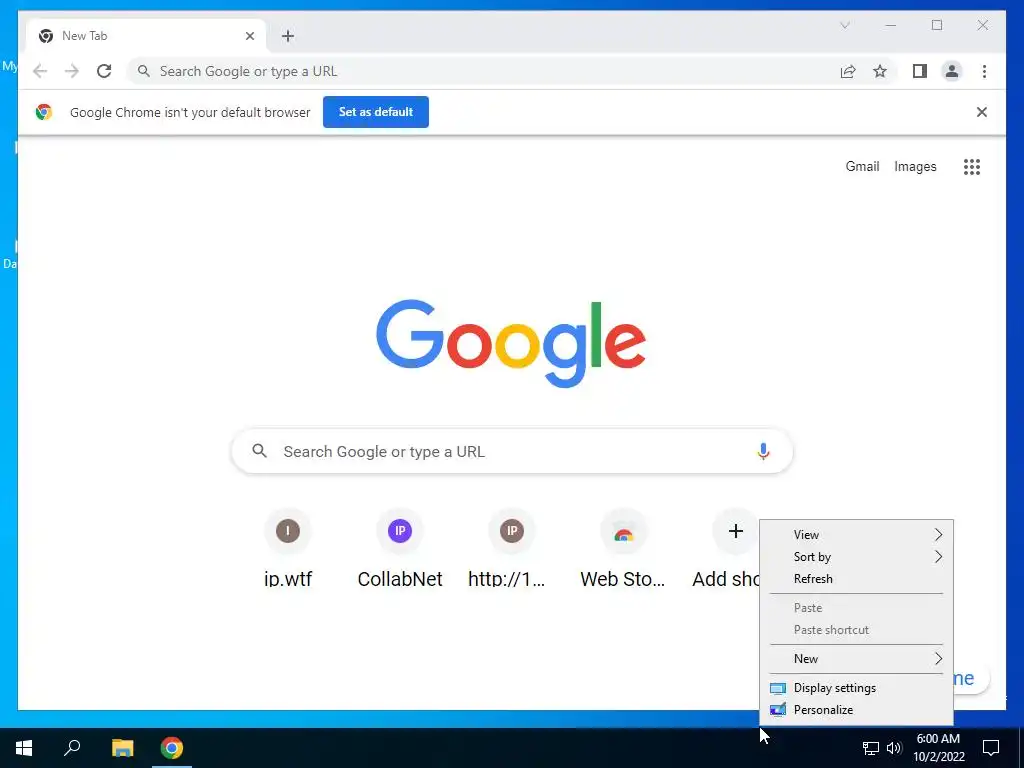Open the notification center icon
The width and height of the screenshot is (1024, 768).
pyautogui.click(x=991, y=748)
